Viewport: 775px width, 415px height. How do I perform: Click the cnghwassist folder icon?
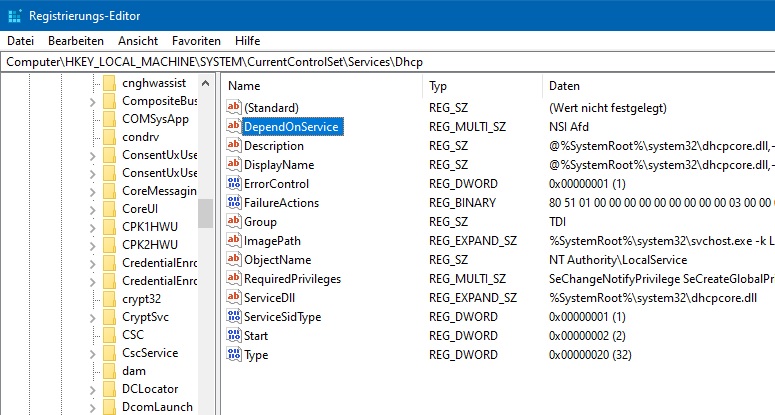click(x=109, y=83)
